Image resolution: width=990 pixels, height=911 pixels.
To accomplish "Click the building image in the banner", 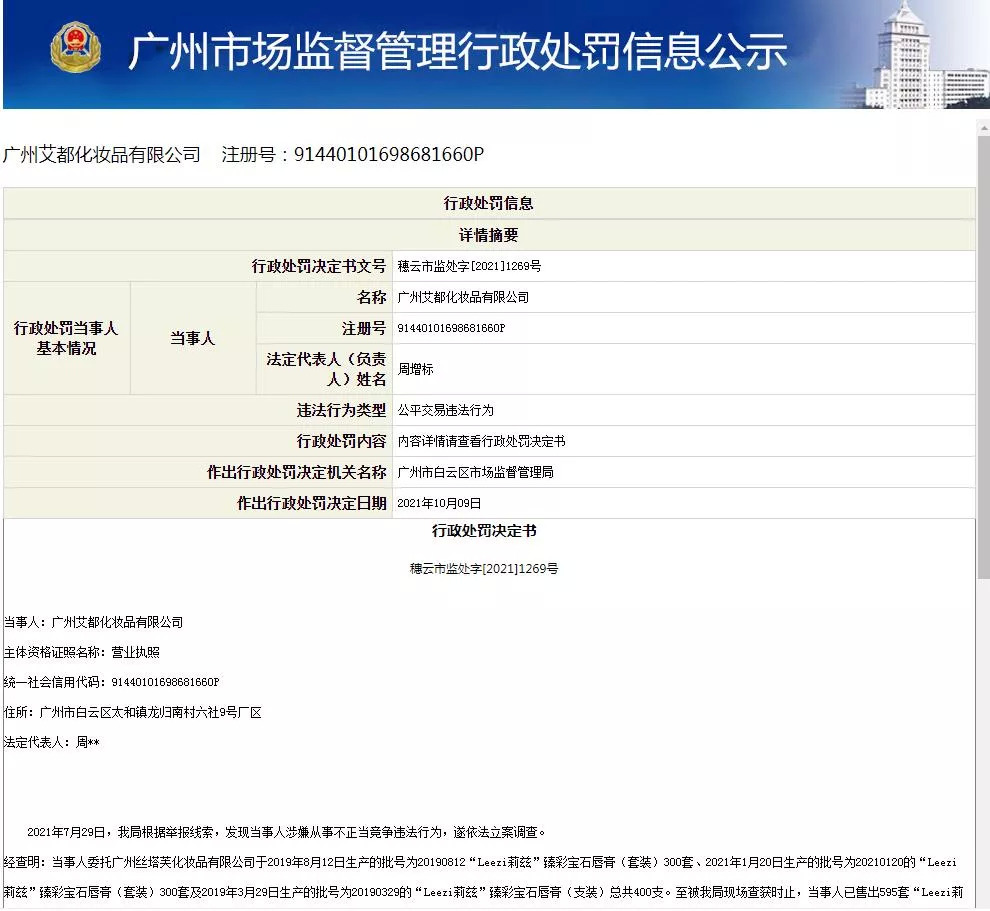I will click(915, 57).
